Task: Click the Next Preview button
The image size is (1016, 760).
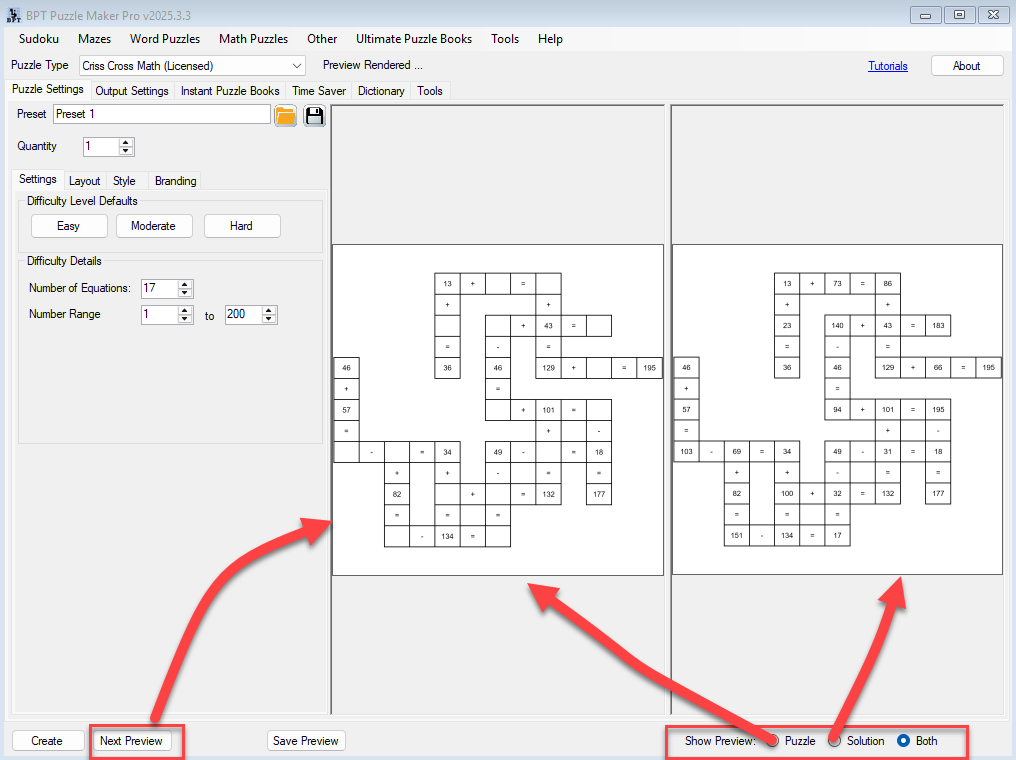Action: [131, 741]
